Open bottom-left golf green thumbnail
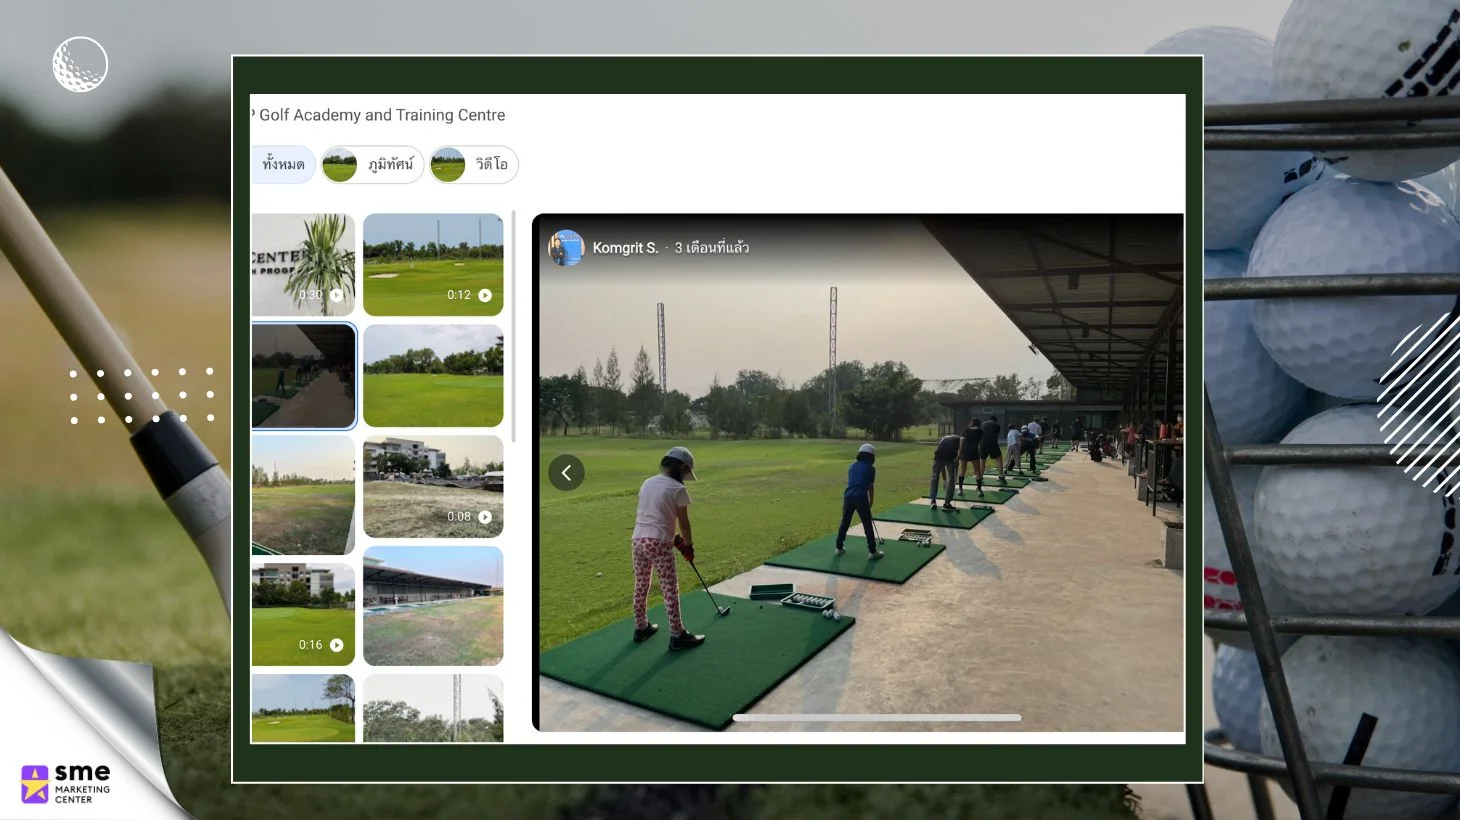Screen dimensions: 1460x820 point(303,708)
